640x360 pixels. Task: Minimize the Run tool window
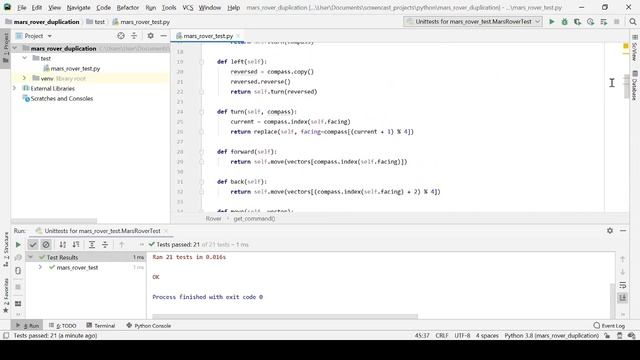[623, 231]
